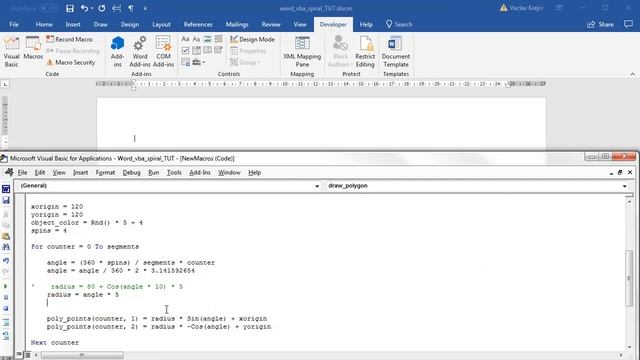Image resolution: width=640 pixels, height=360 pixels.
Task: Open Word Add-ins dialog
Action: click(140, 51)
